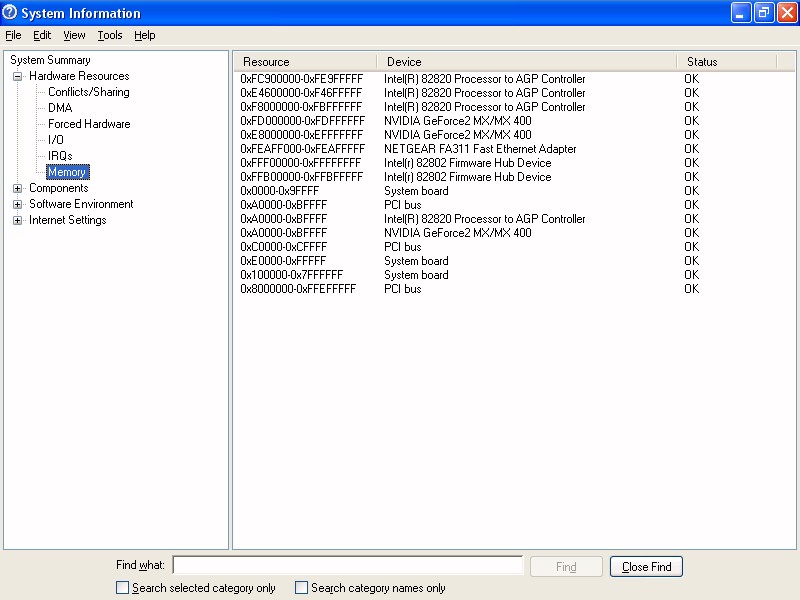
Task: Expand the Components node
Action: (17, 188)
